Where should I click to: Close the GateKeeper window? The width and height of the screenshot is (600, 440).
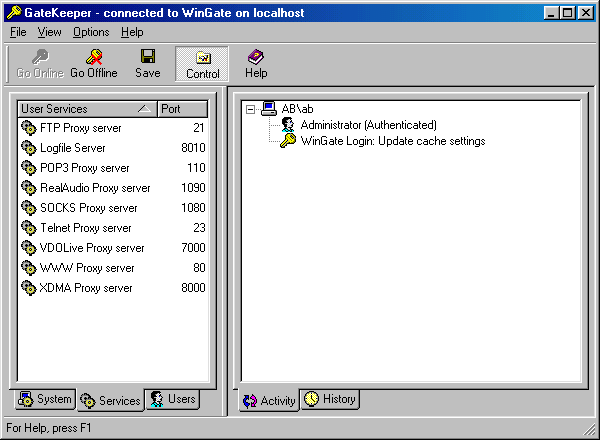(585, 13)
